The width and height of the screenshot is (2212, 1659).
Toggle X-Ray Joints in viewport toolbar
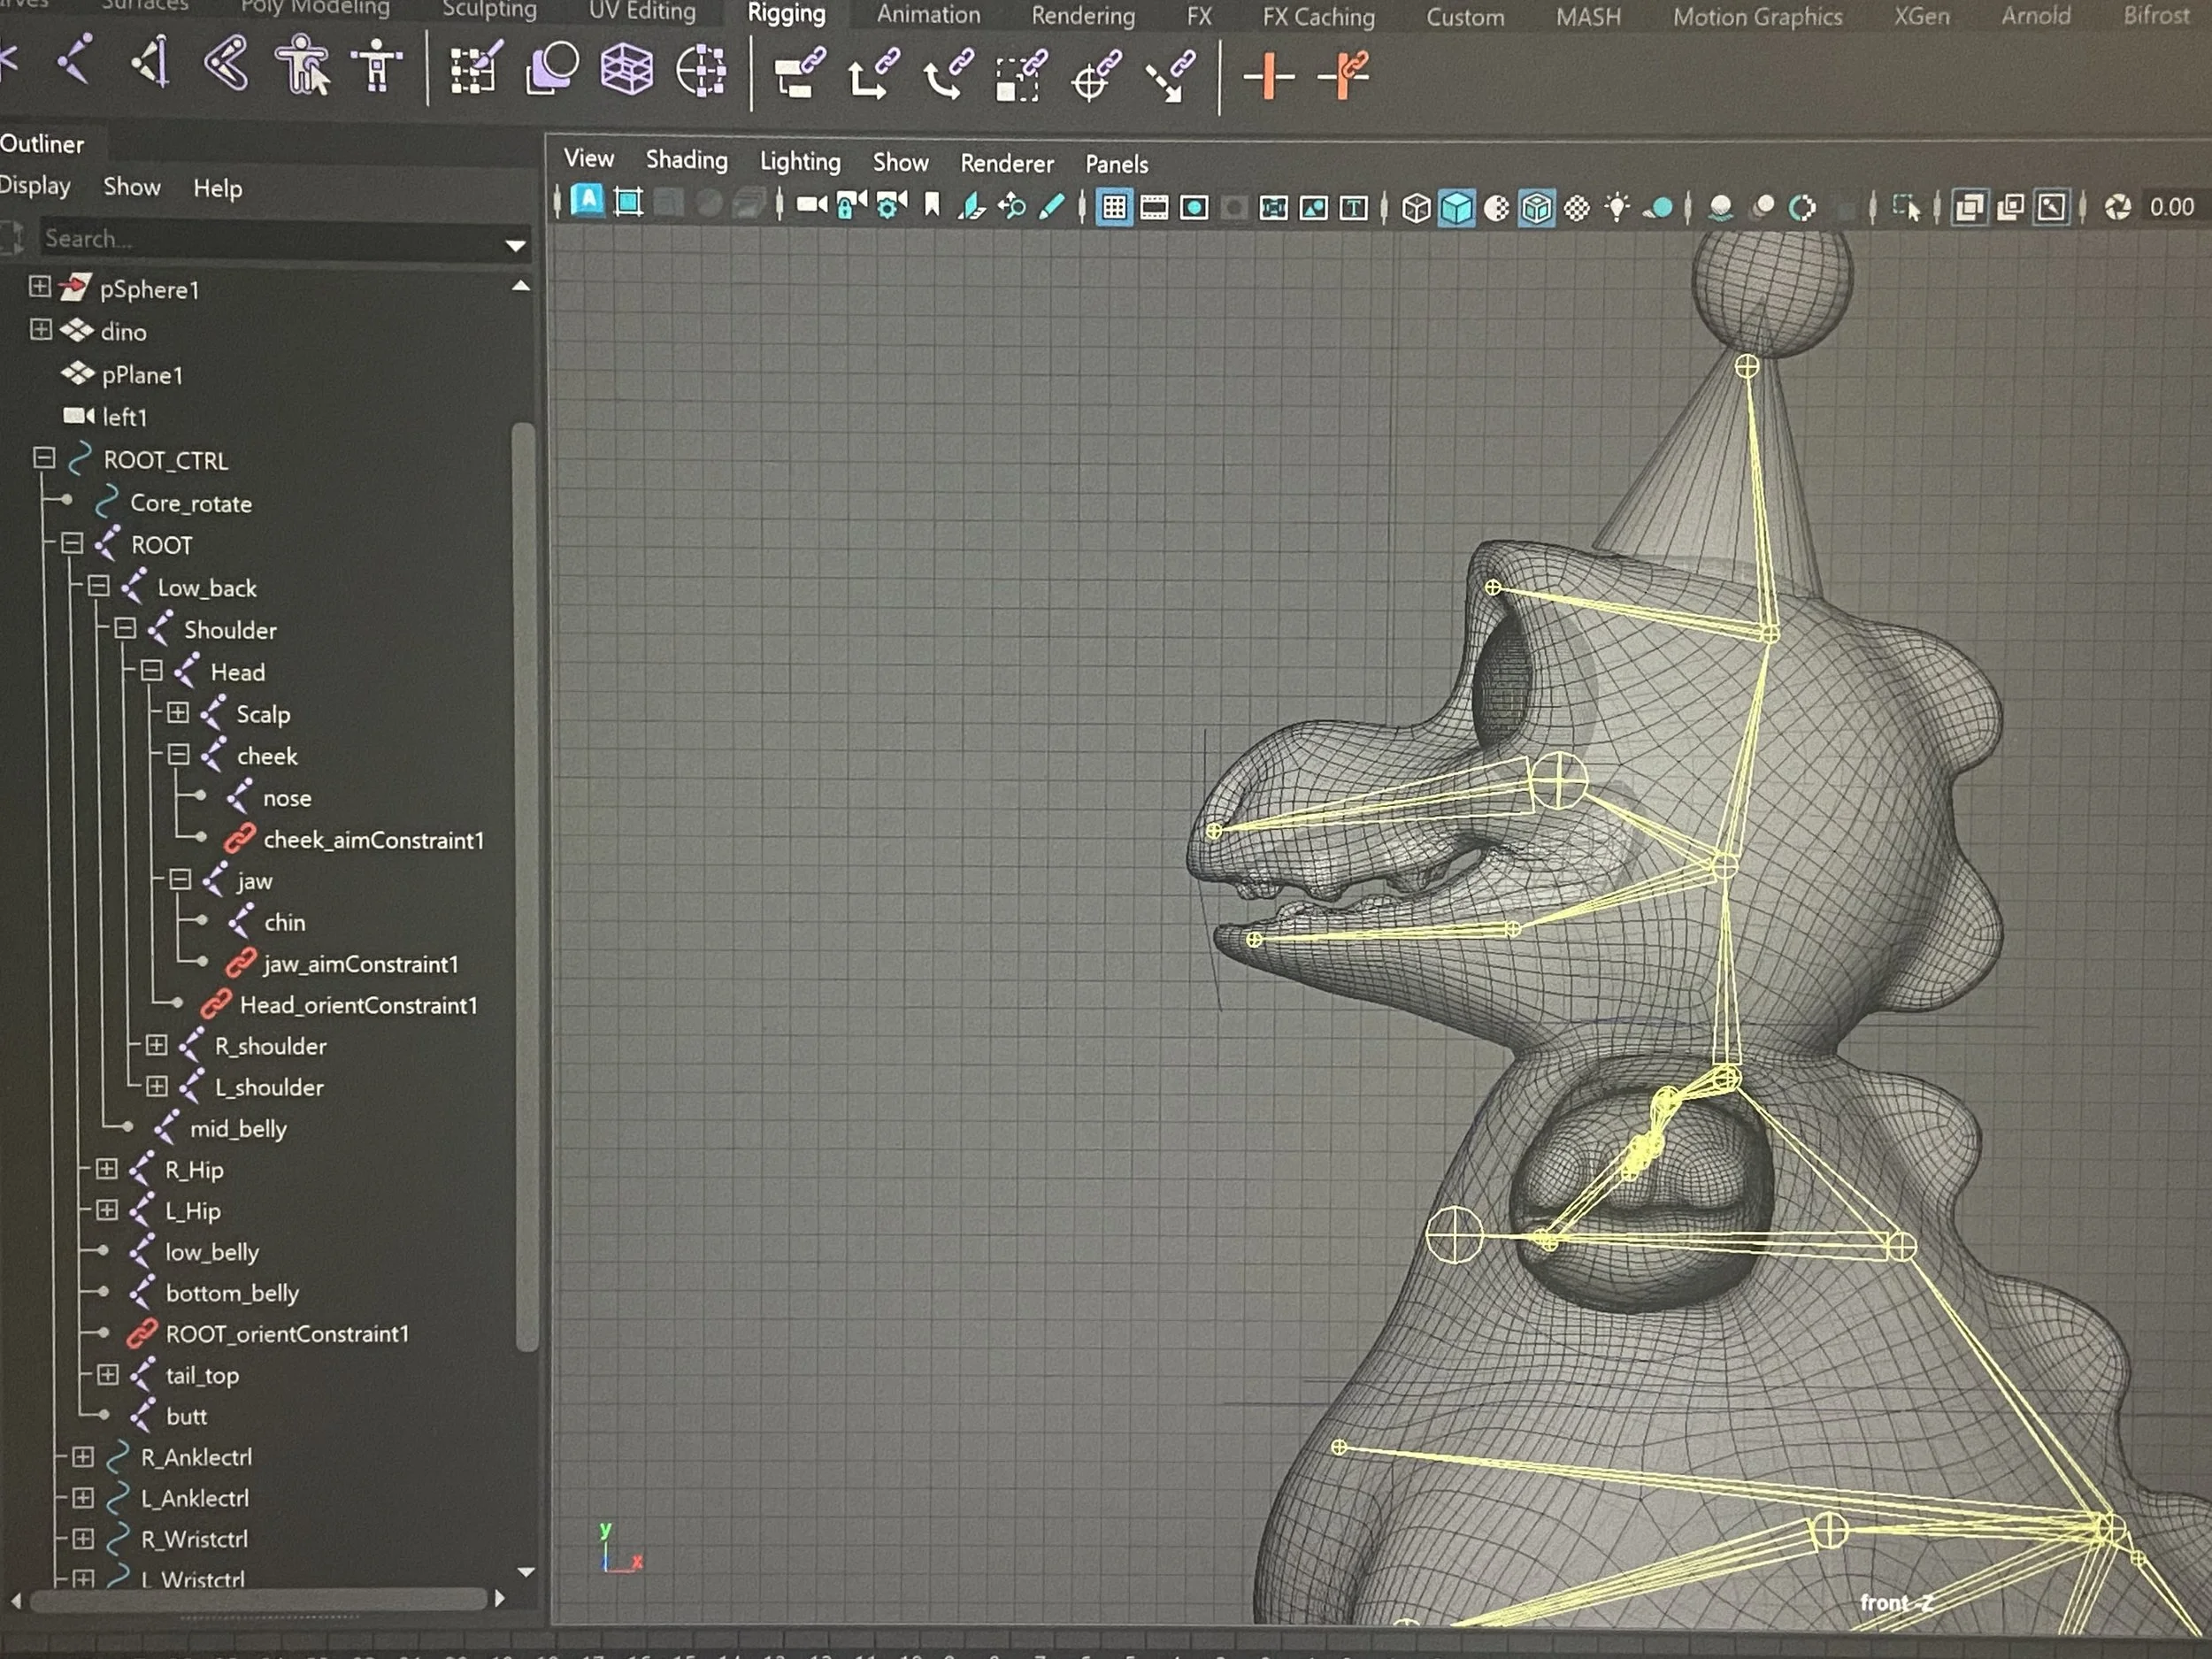pyautogui.click(x=2052, y=207)
